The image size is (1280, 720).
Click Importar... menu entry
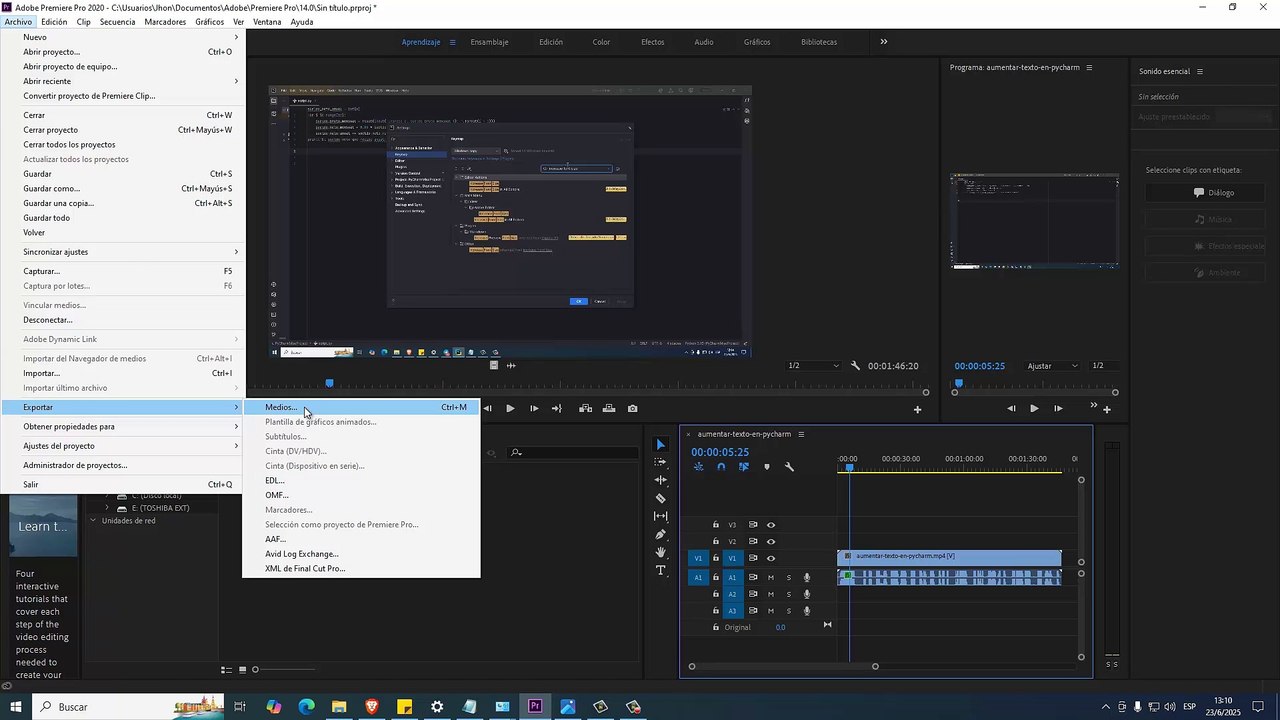click(123, 373)
